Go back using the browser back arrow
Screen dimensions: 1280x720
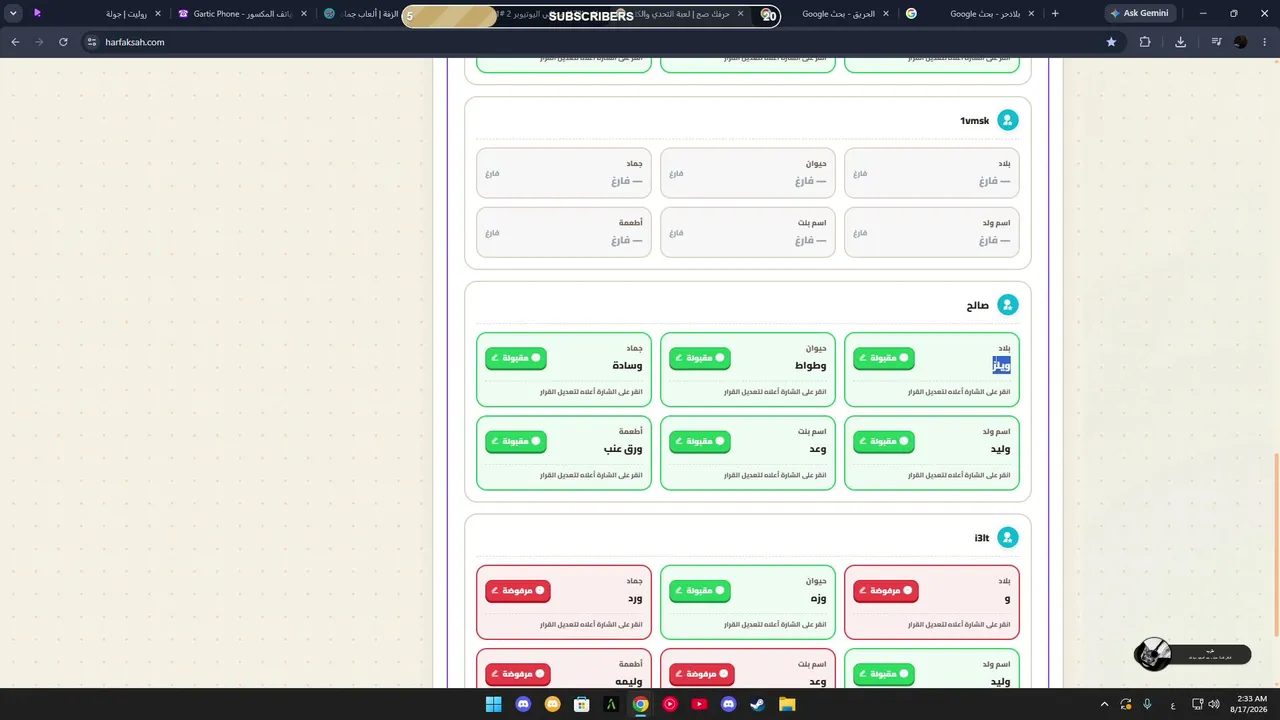tap(15, 42)
